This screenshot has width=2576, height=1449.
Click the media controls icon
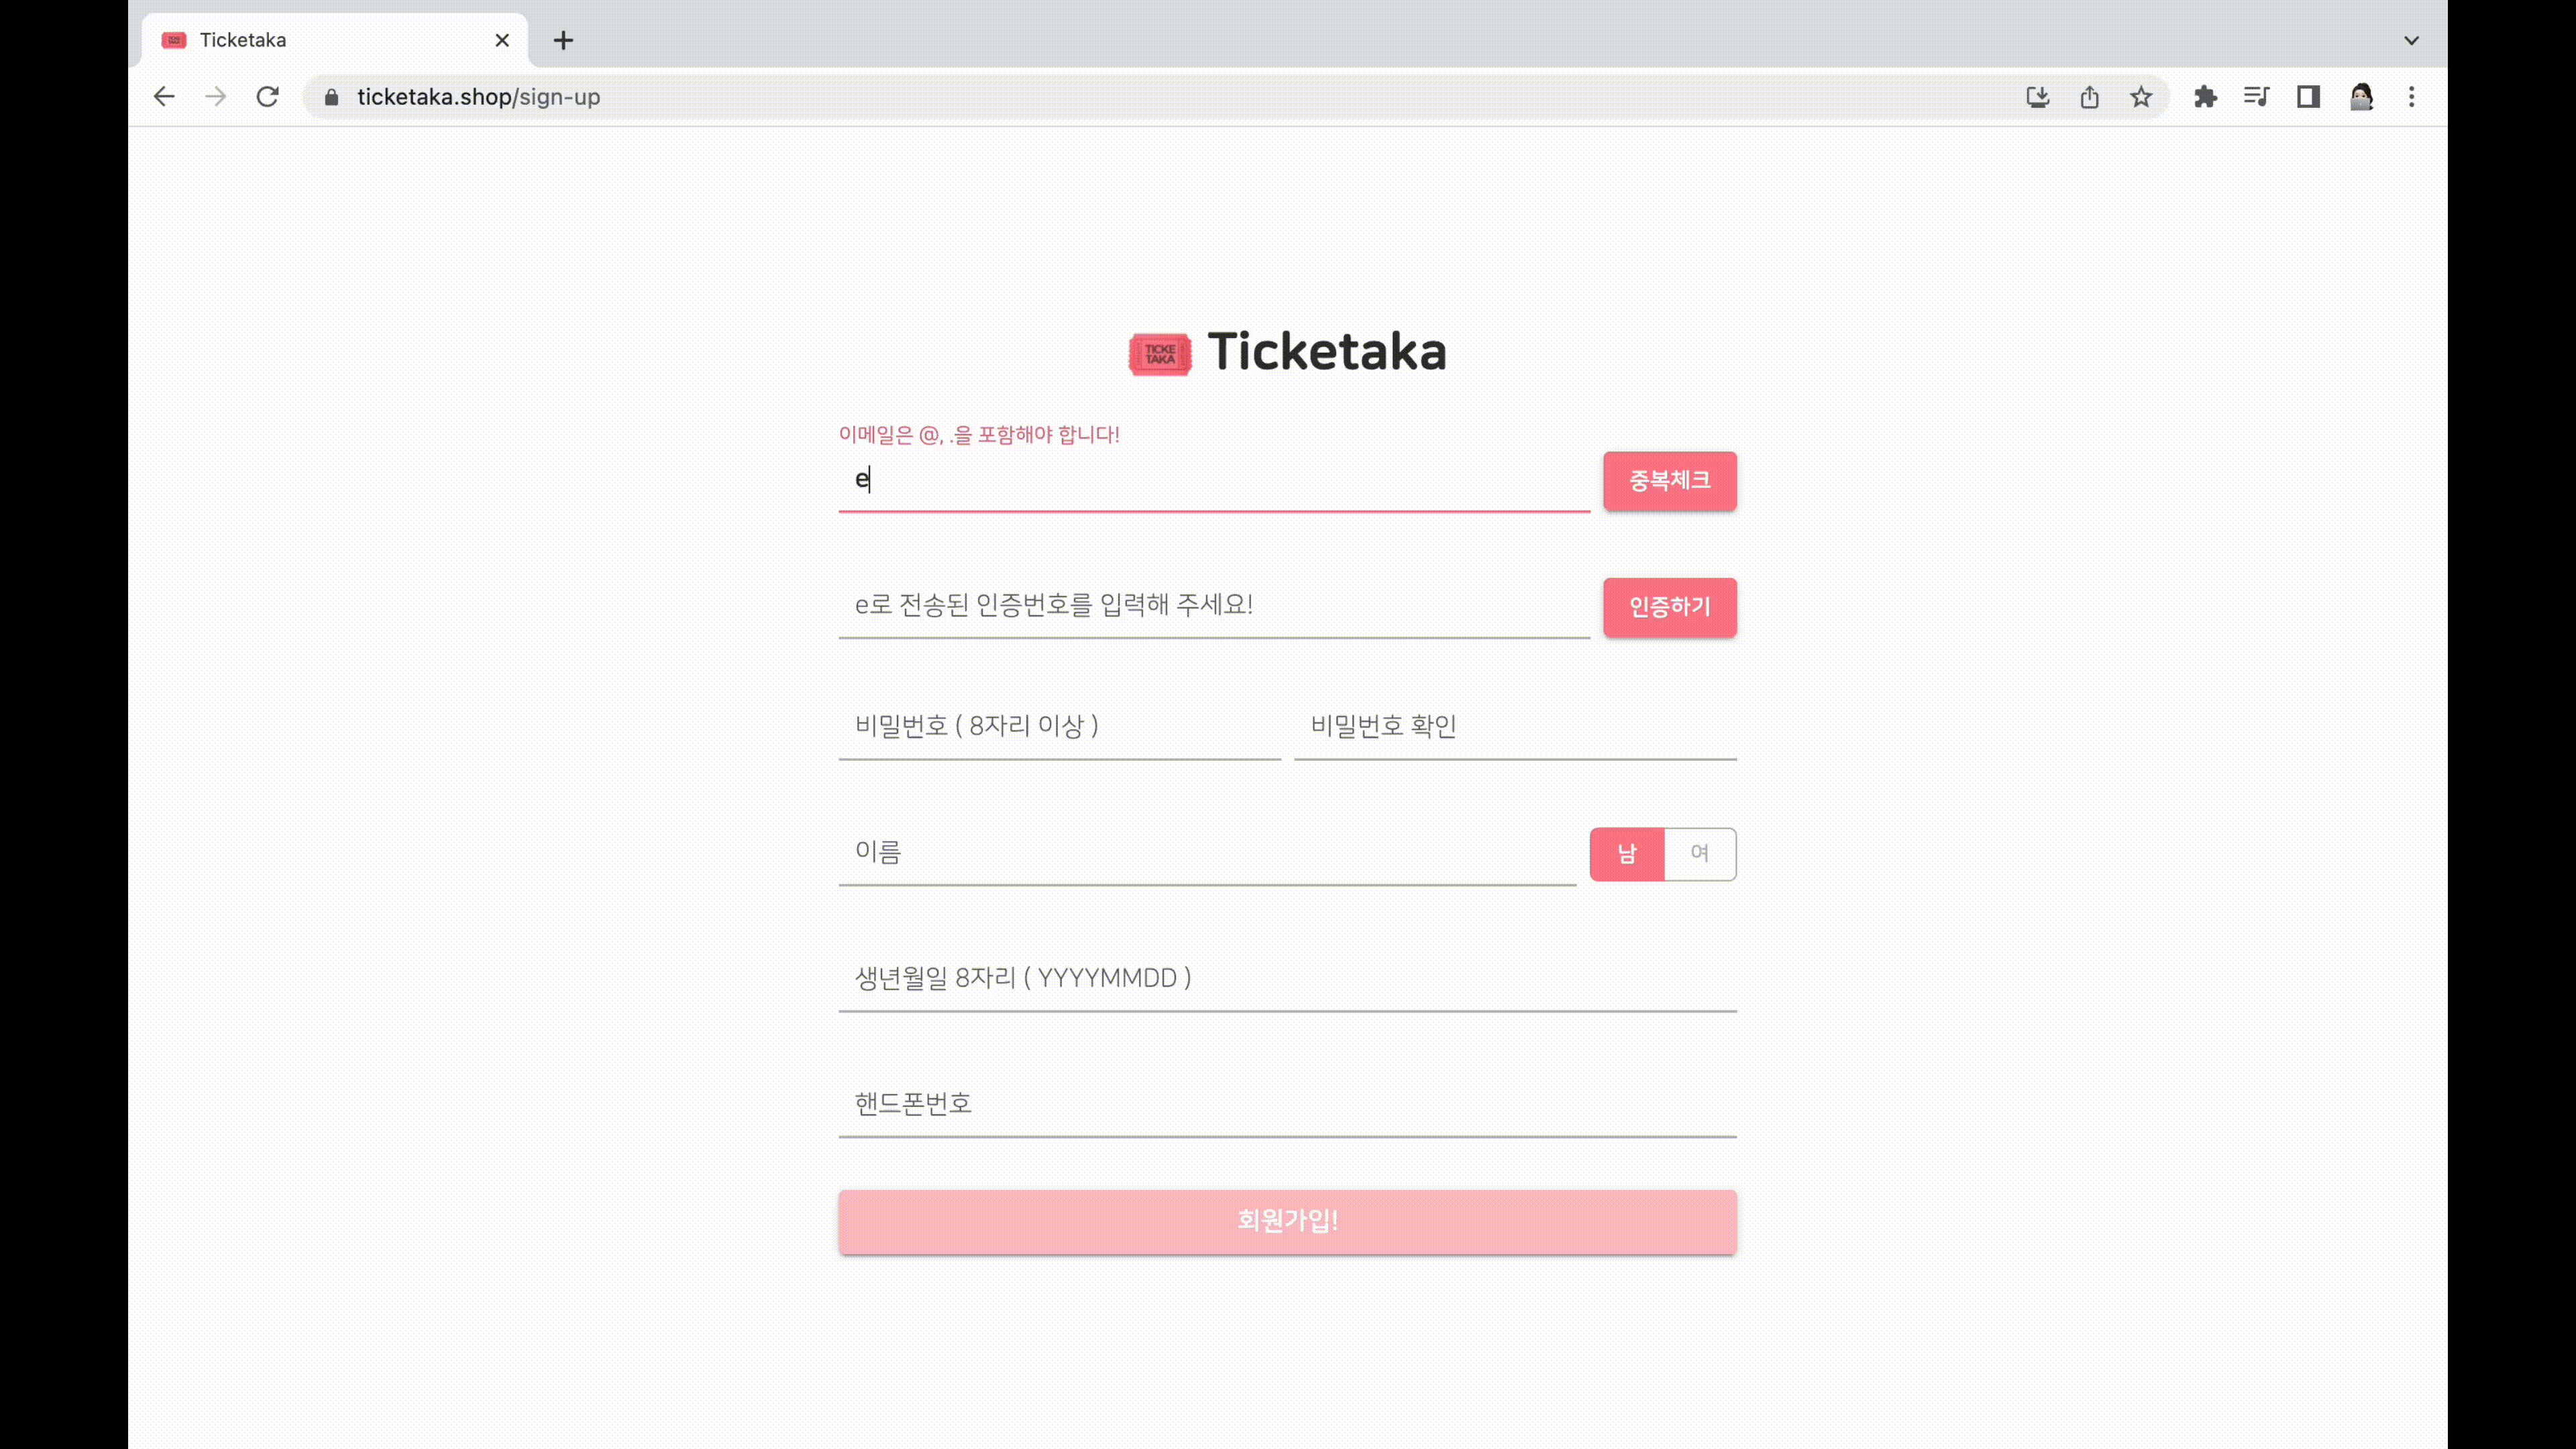click(2256, 97)
